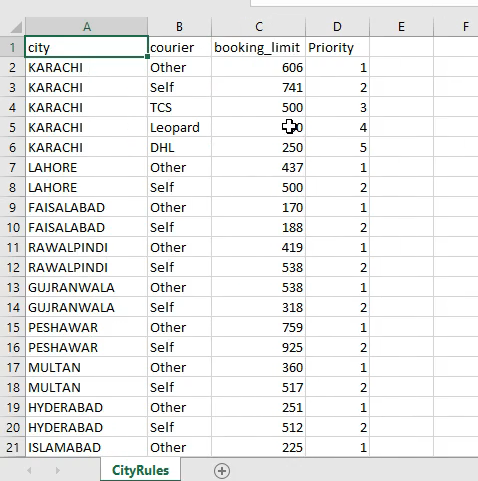The image size is (478, 481).
Task: Click the city header cell A1
Action: point(86,47)
